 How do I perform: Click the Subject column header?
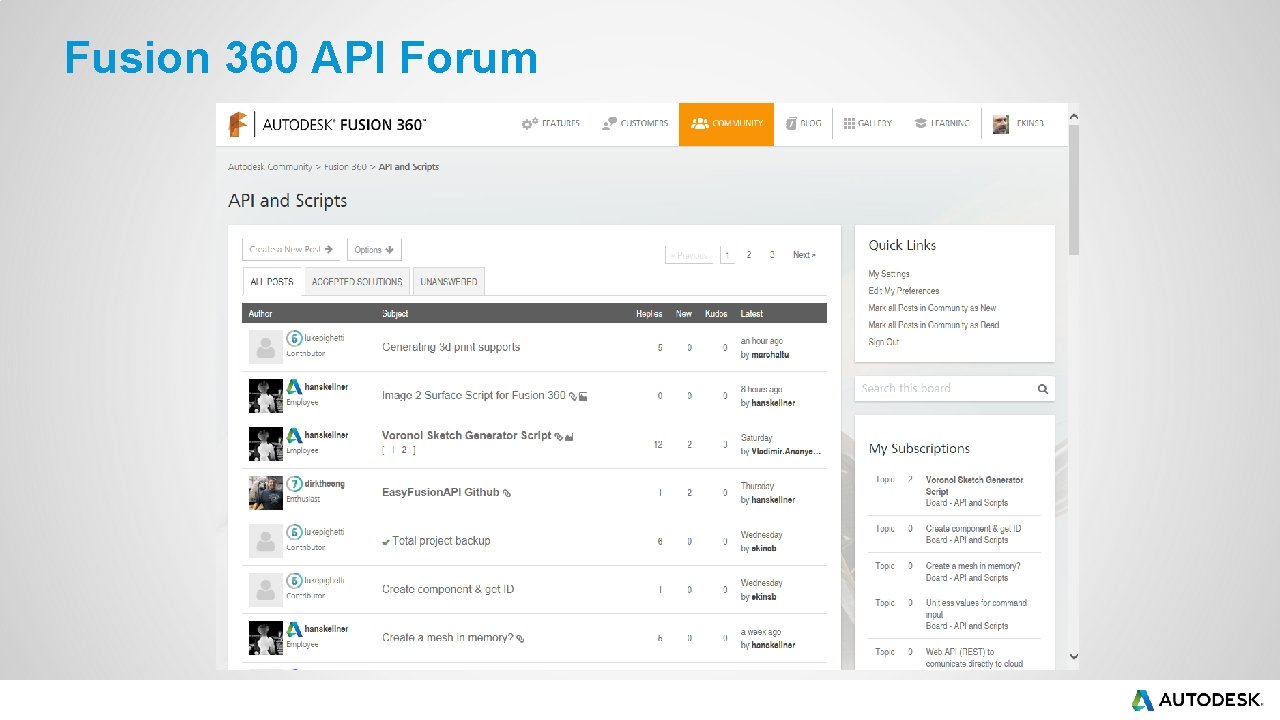(x=395, y=314)
